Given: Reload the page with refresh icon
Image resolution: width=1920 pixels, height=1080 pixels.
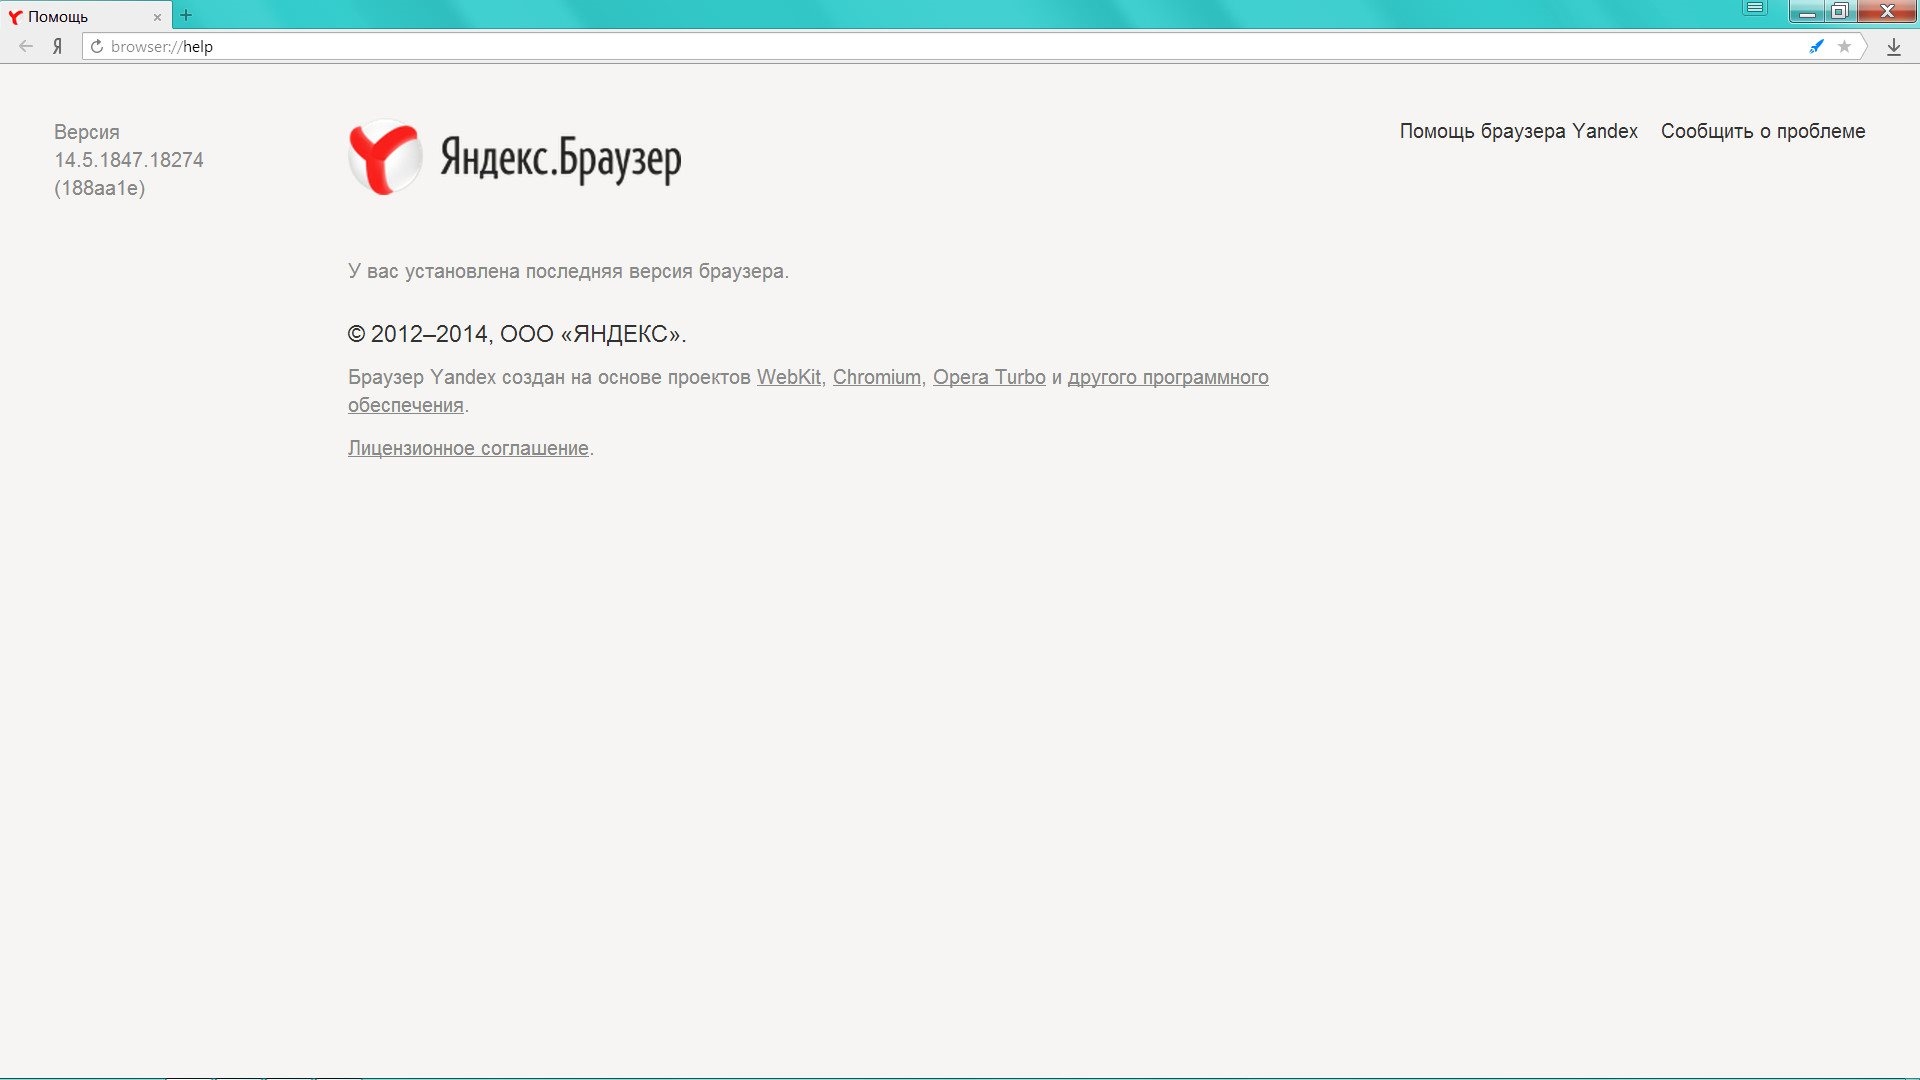Looking at the screenshot, I should [97, 46].
